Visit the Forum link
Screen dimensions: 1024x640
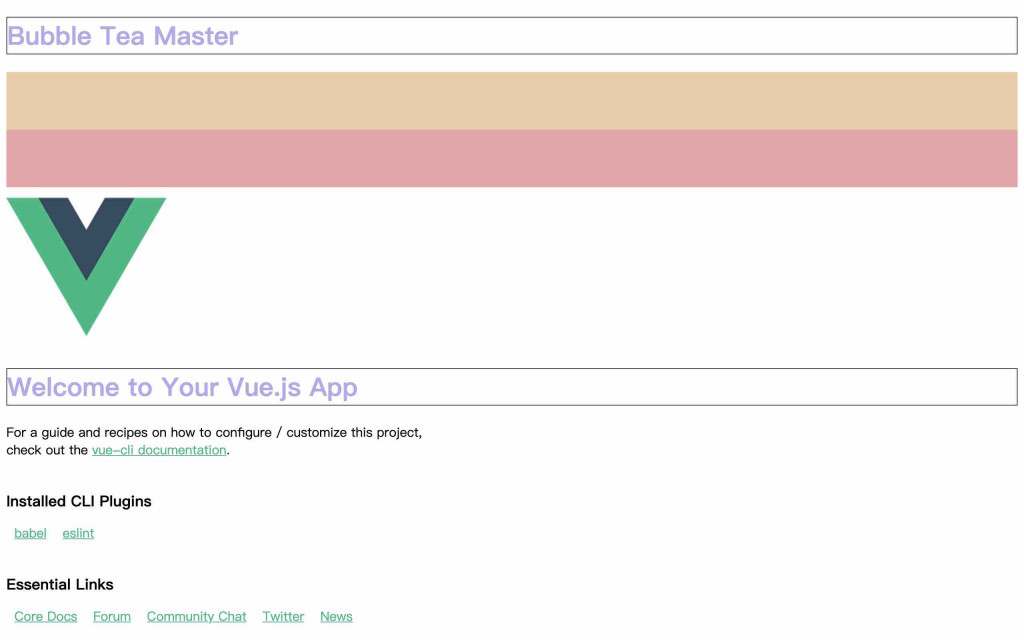coord(112,616)
